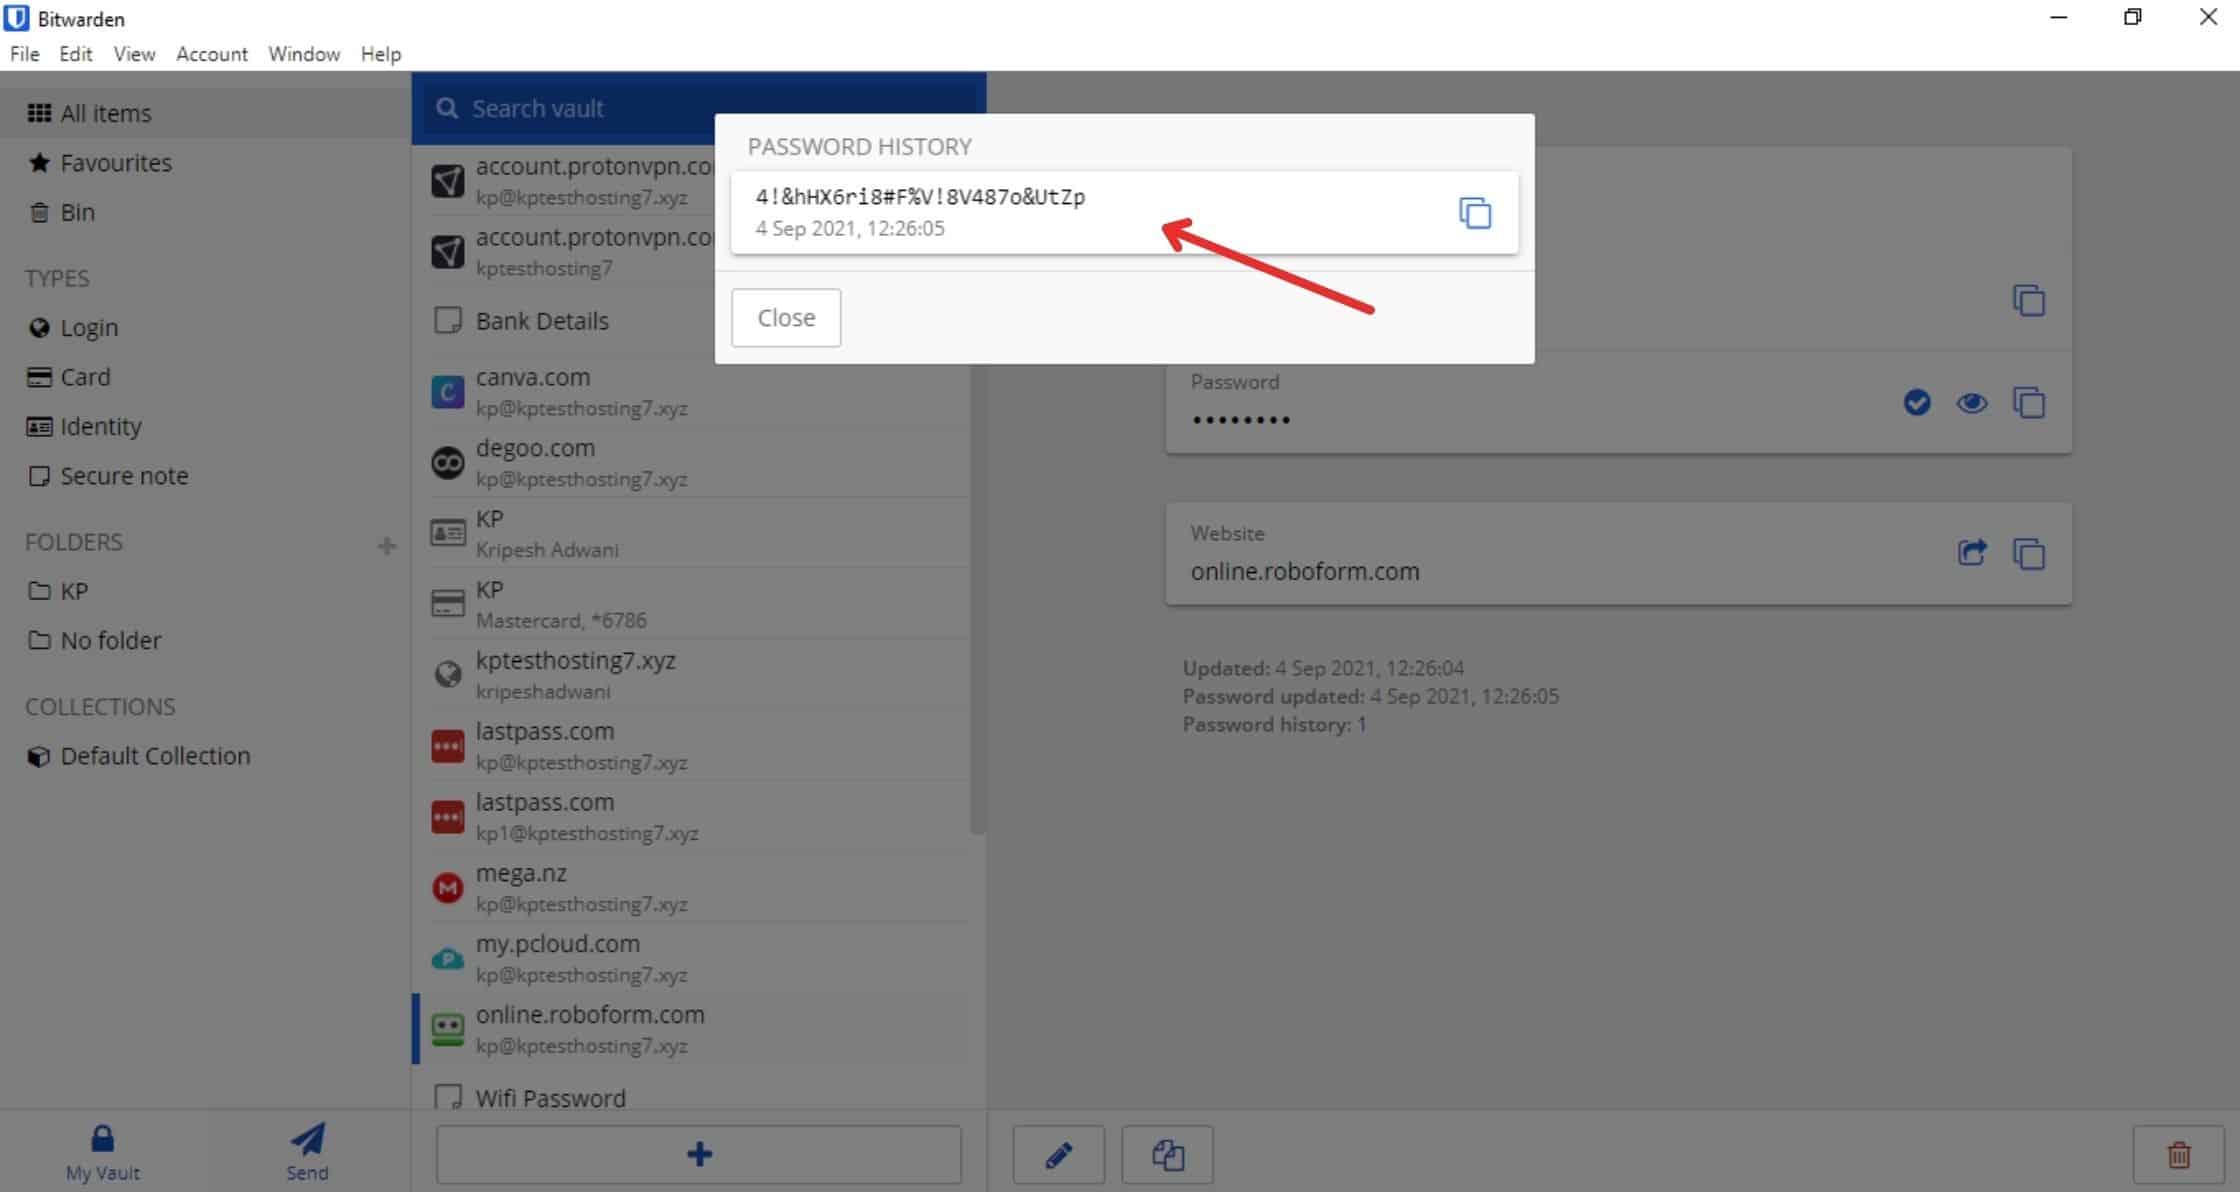Open the Account menu
This screenshot has width=2240, height=1192.
[211, 54]
